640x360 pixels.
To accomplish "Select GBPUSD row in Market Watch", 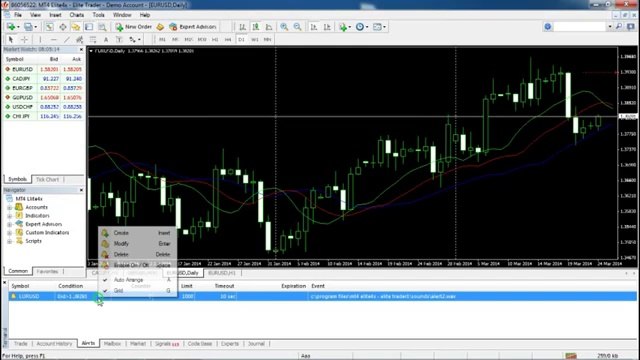I will coord(44,98).
